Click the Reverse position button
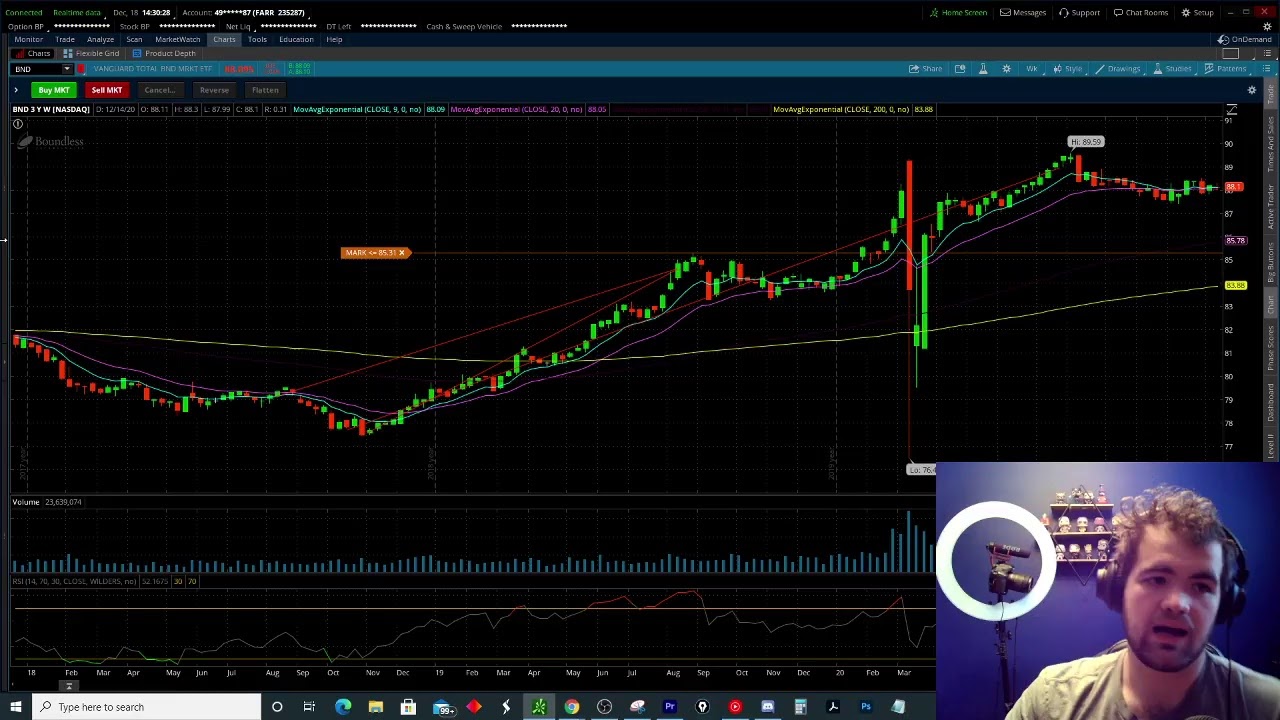The height and width of the screenshot is (720, 1280). 213,90
